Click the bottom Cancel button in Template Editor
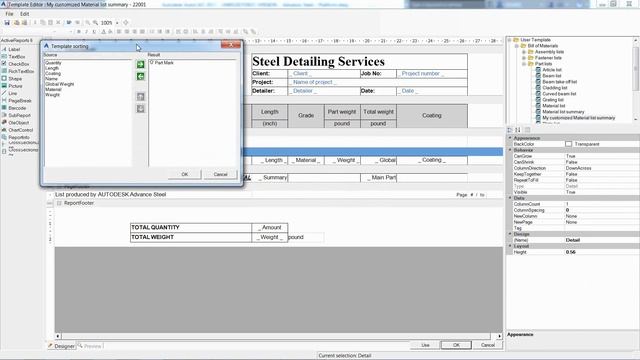 pyautogui.click(x=488, y=345)
